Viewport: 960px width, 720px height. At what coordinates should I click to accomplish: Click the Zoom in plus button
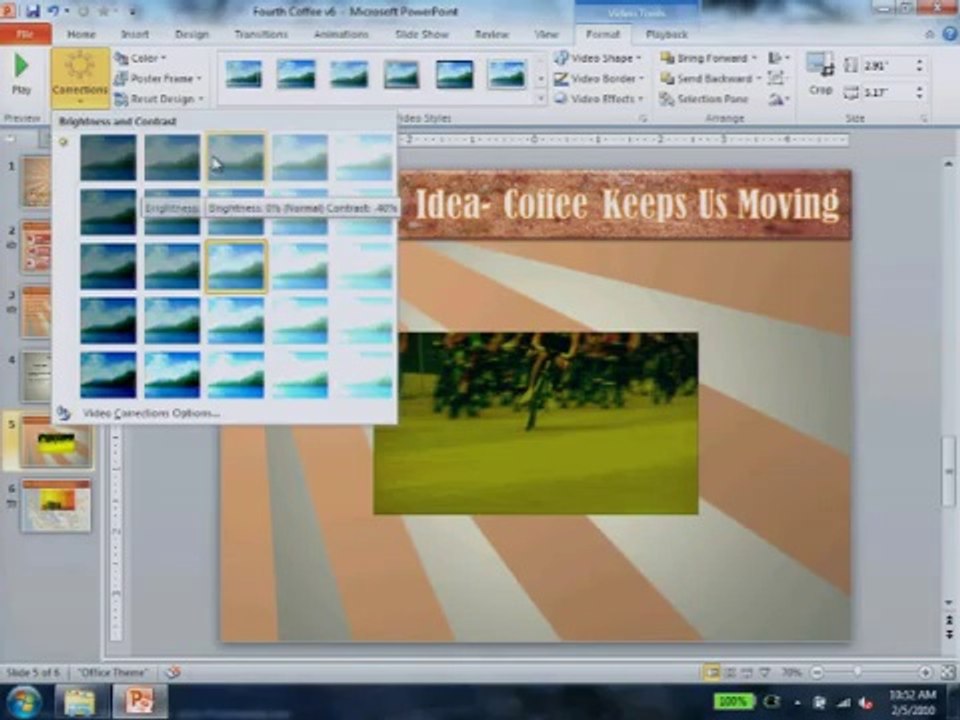(x=925, y=672)
